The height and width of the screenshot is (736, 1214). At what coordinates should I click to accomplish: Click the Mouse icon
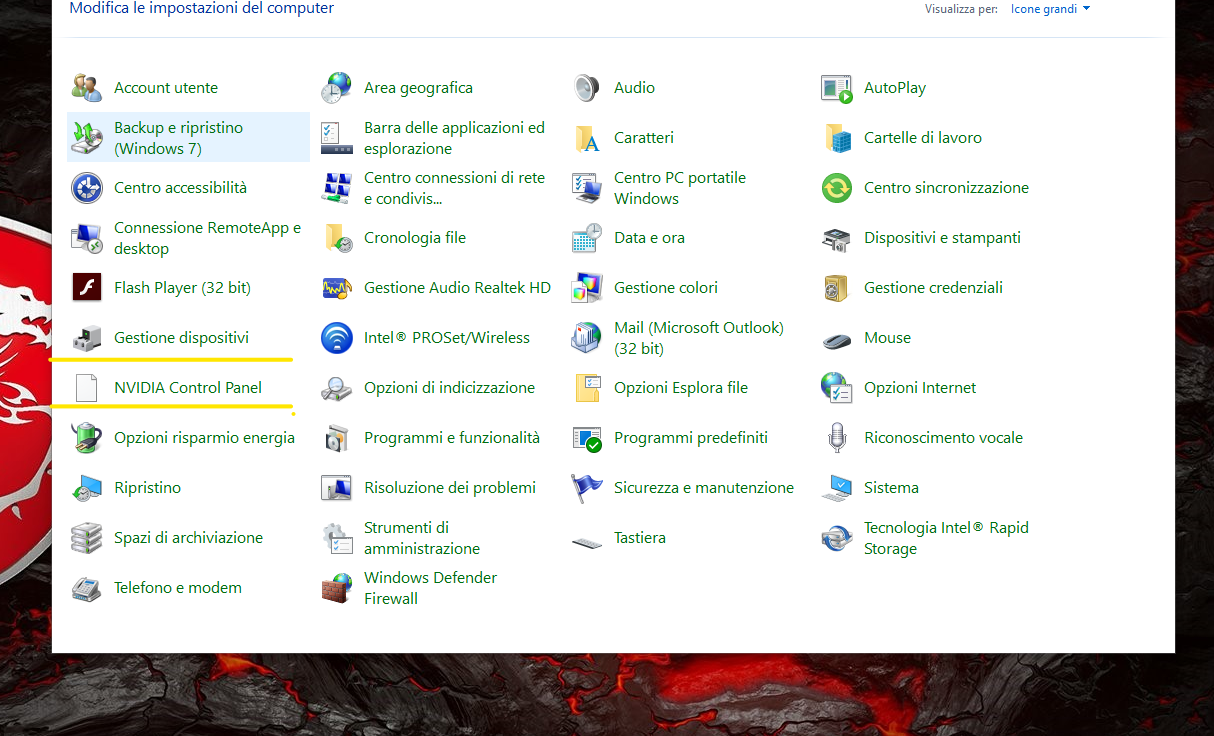point(837,340)
